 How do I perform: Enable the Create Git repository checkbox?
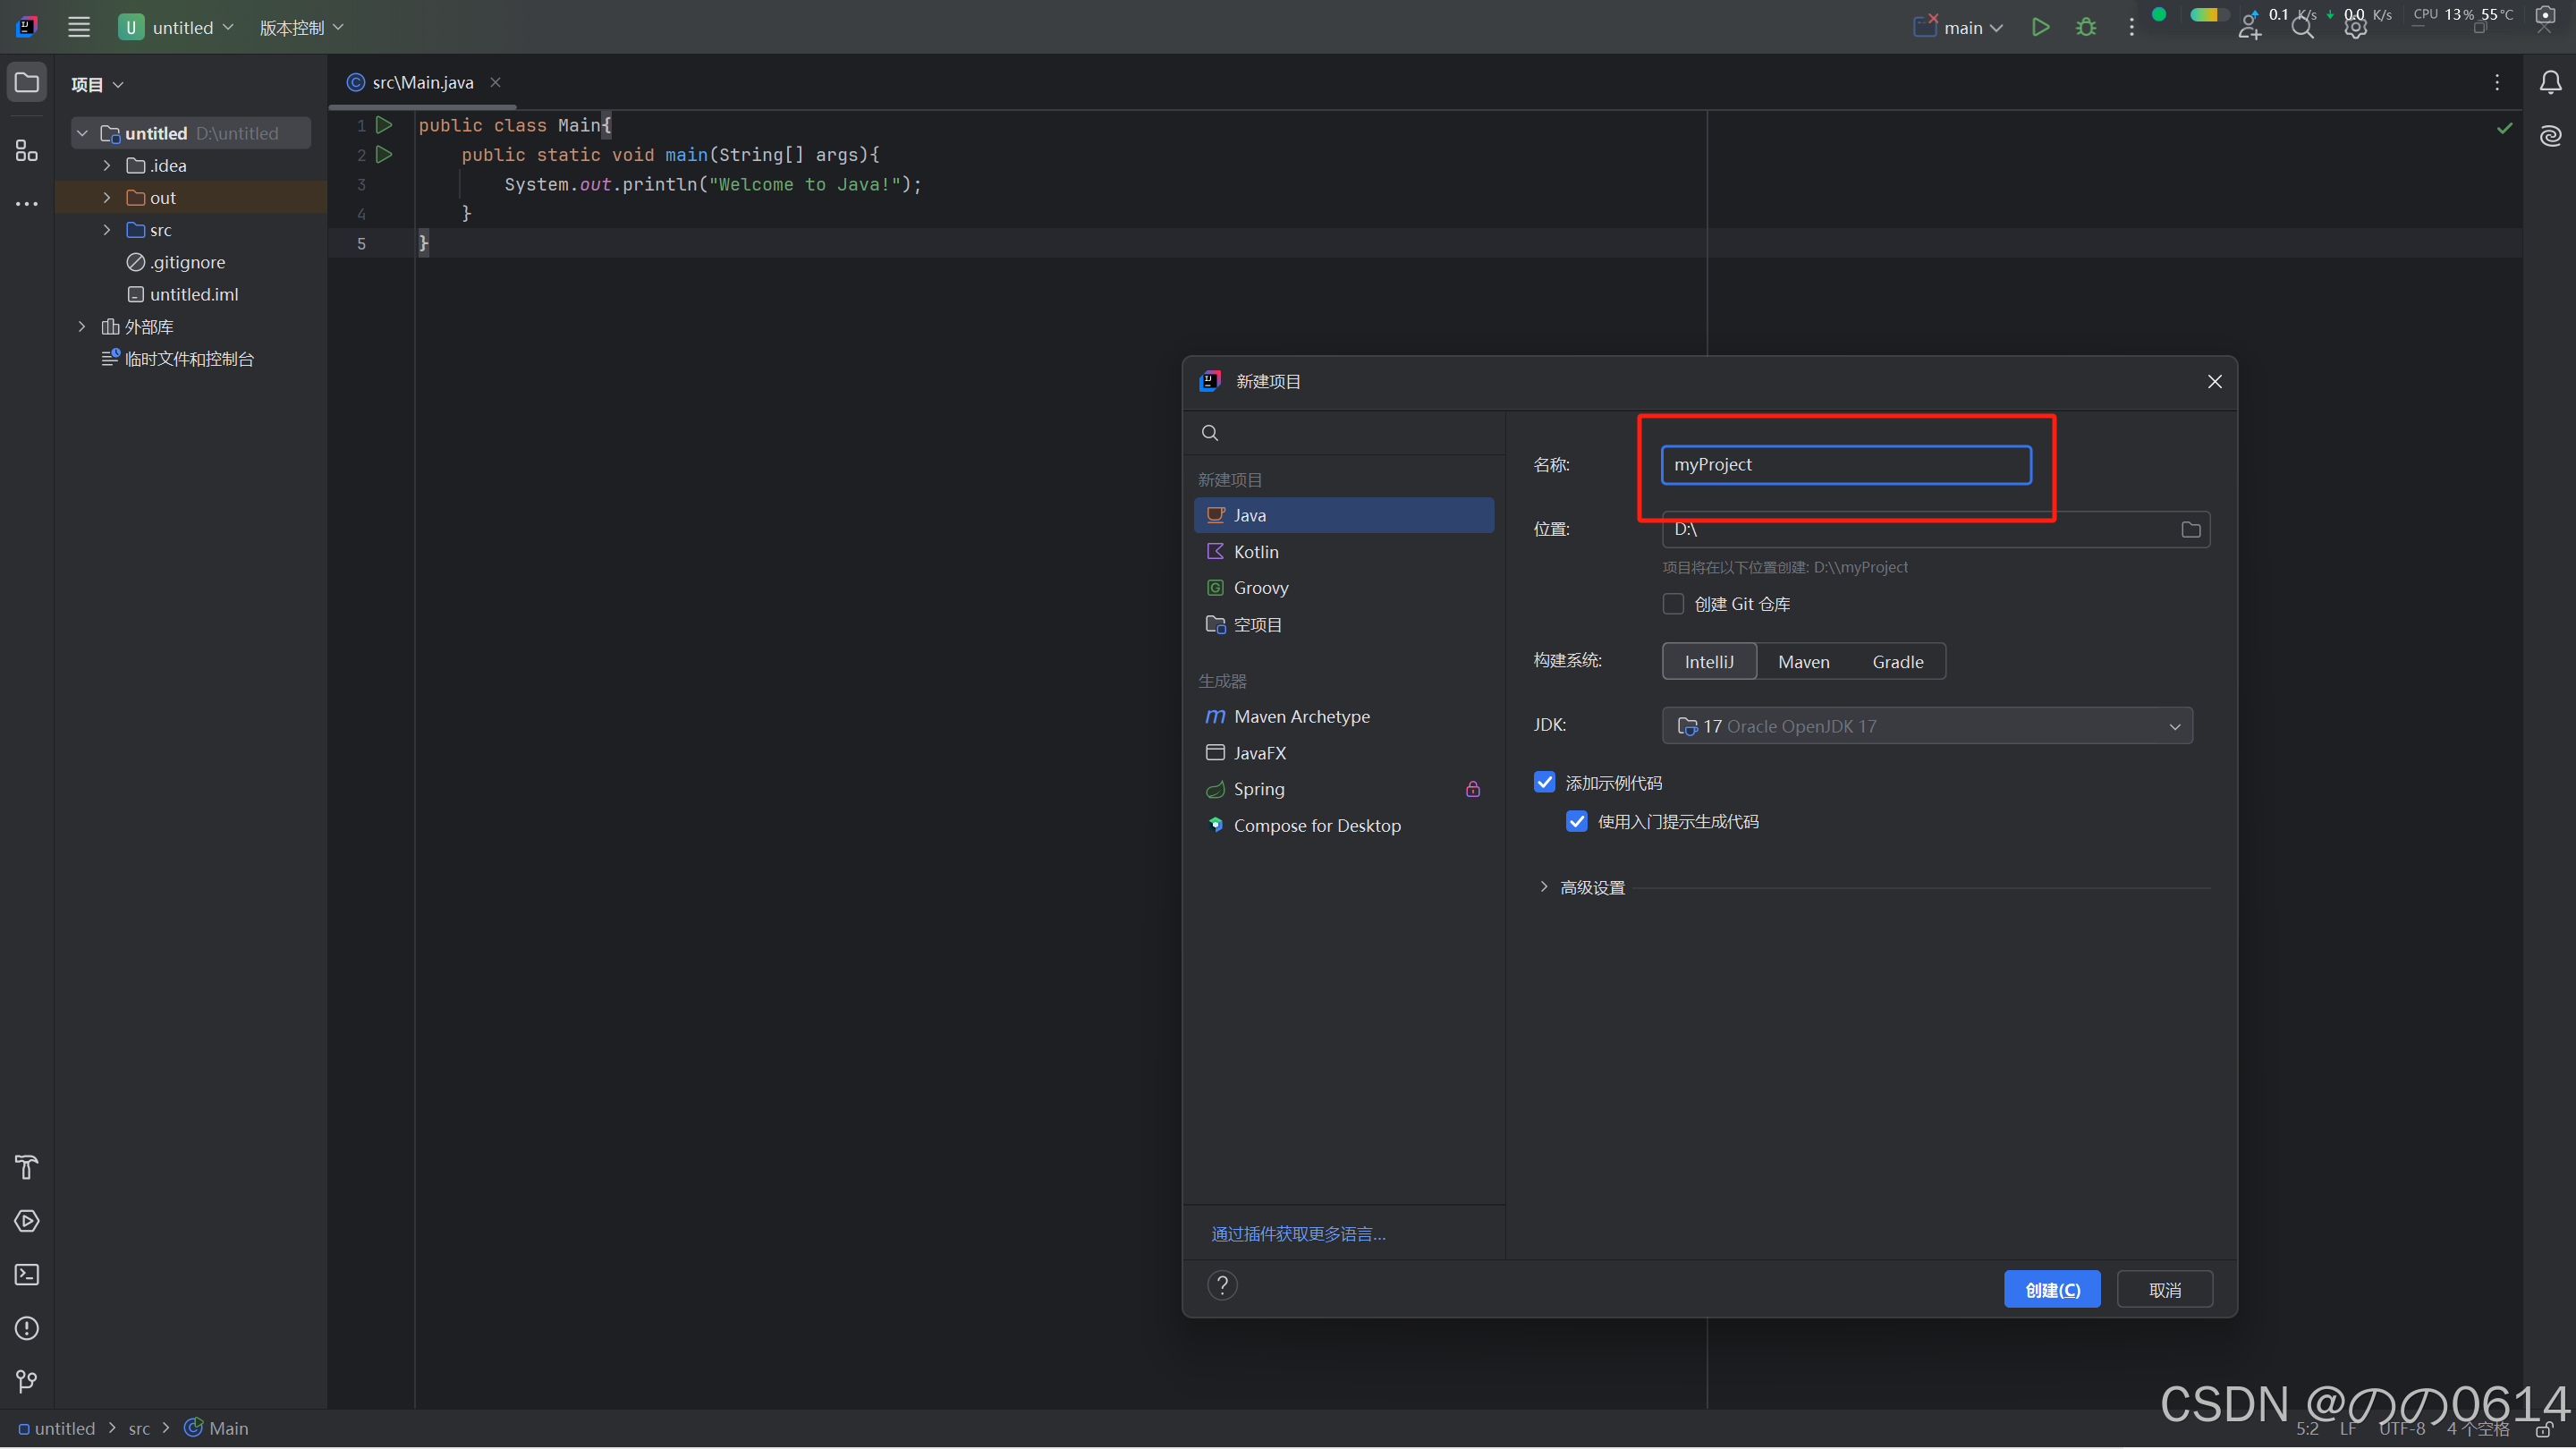coord(1673,604)
